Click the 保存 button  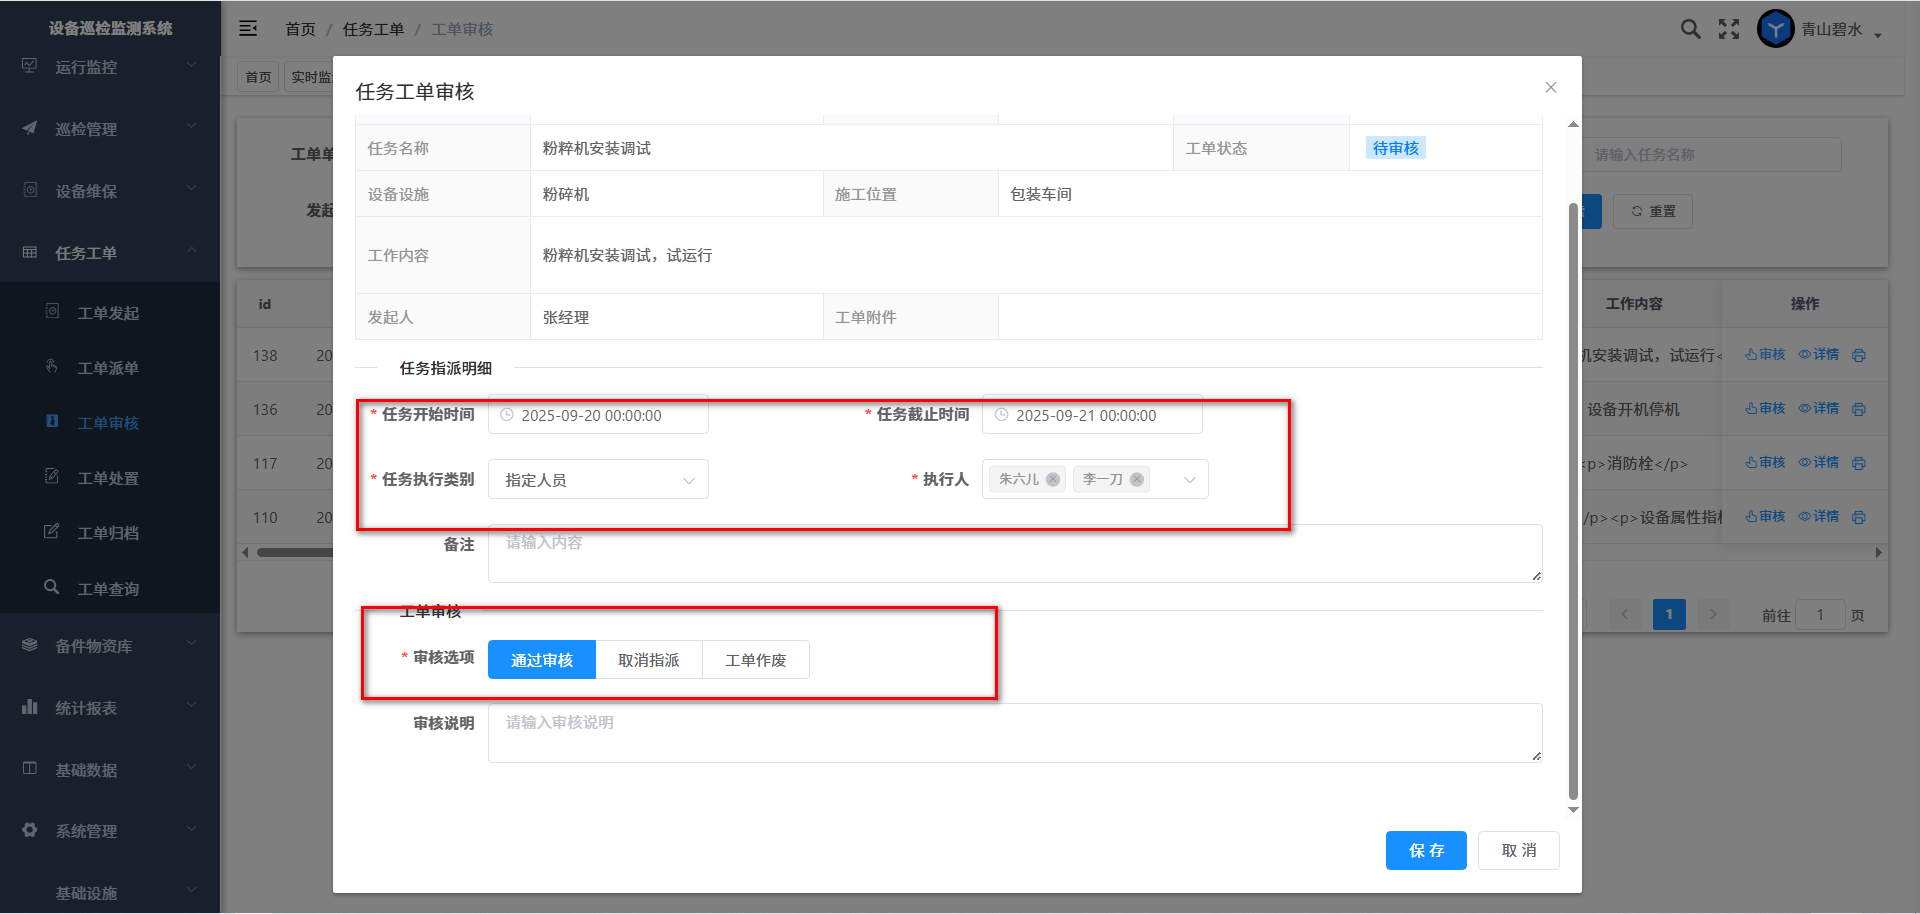(1425, 850)
